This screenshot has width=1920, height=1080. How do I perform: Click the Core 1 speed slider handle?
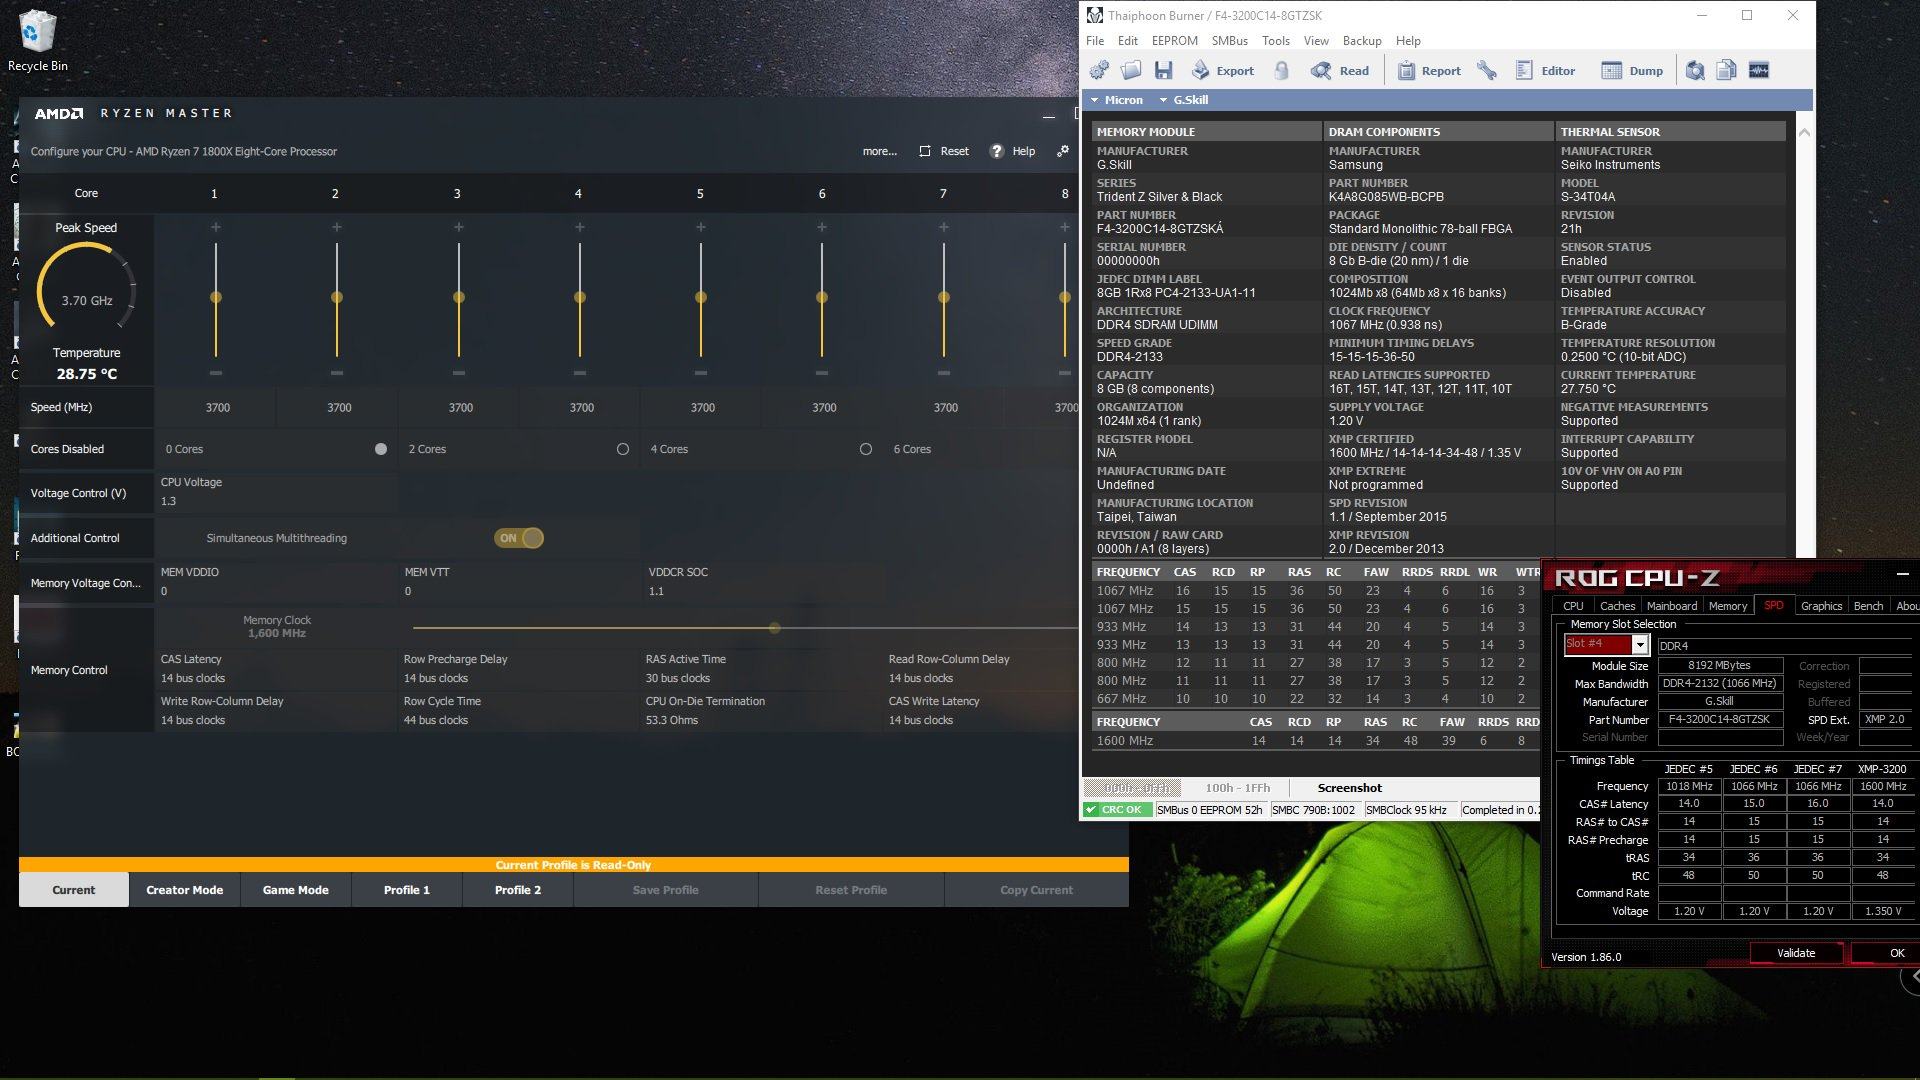216,297
